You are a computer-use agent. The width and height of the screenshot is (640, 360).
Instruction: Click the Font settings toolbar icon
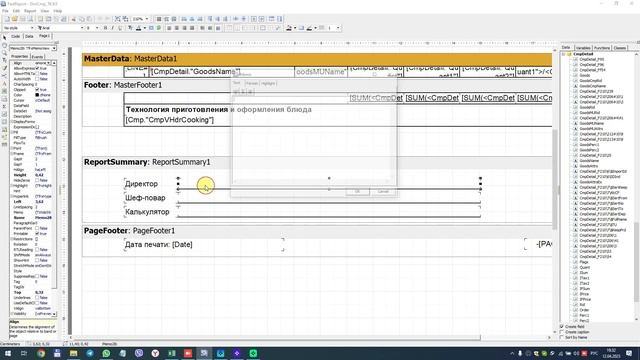click(x=130, y=28)
